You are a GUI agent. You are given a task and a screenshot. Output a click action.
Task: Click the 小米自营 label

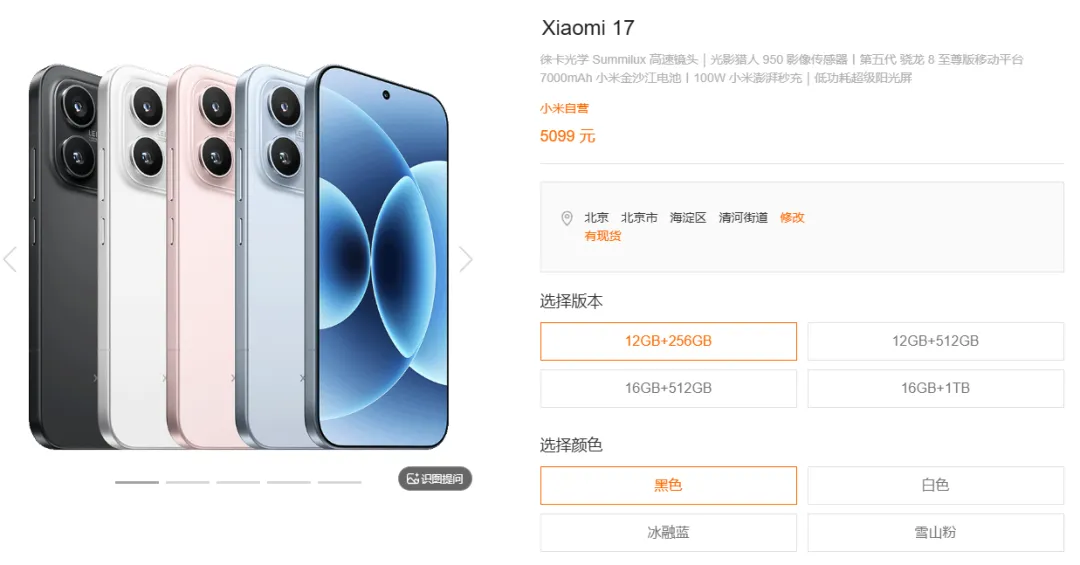[x=564, y=108]
